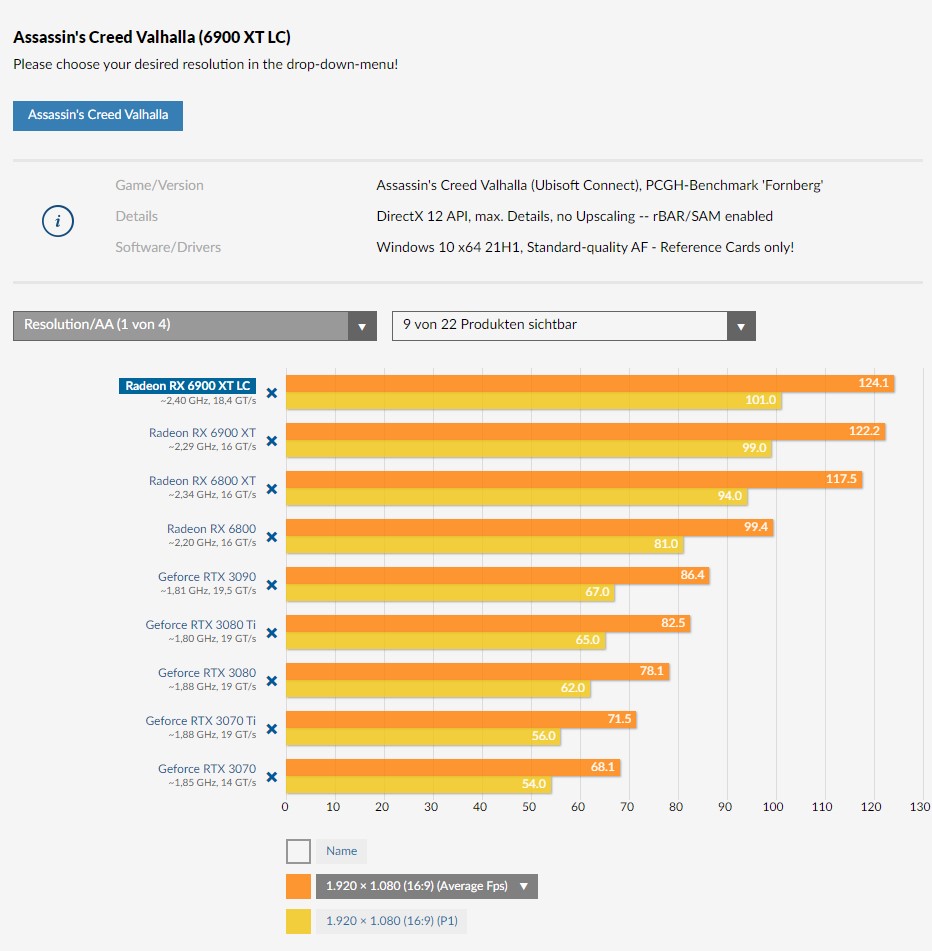Select the 1.920 × 1.080 (P1) legend label
The image size is (932, 951).
[398, 921]
